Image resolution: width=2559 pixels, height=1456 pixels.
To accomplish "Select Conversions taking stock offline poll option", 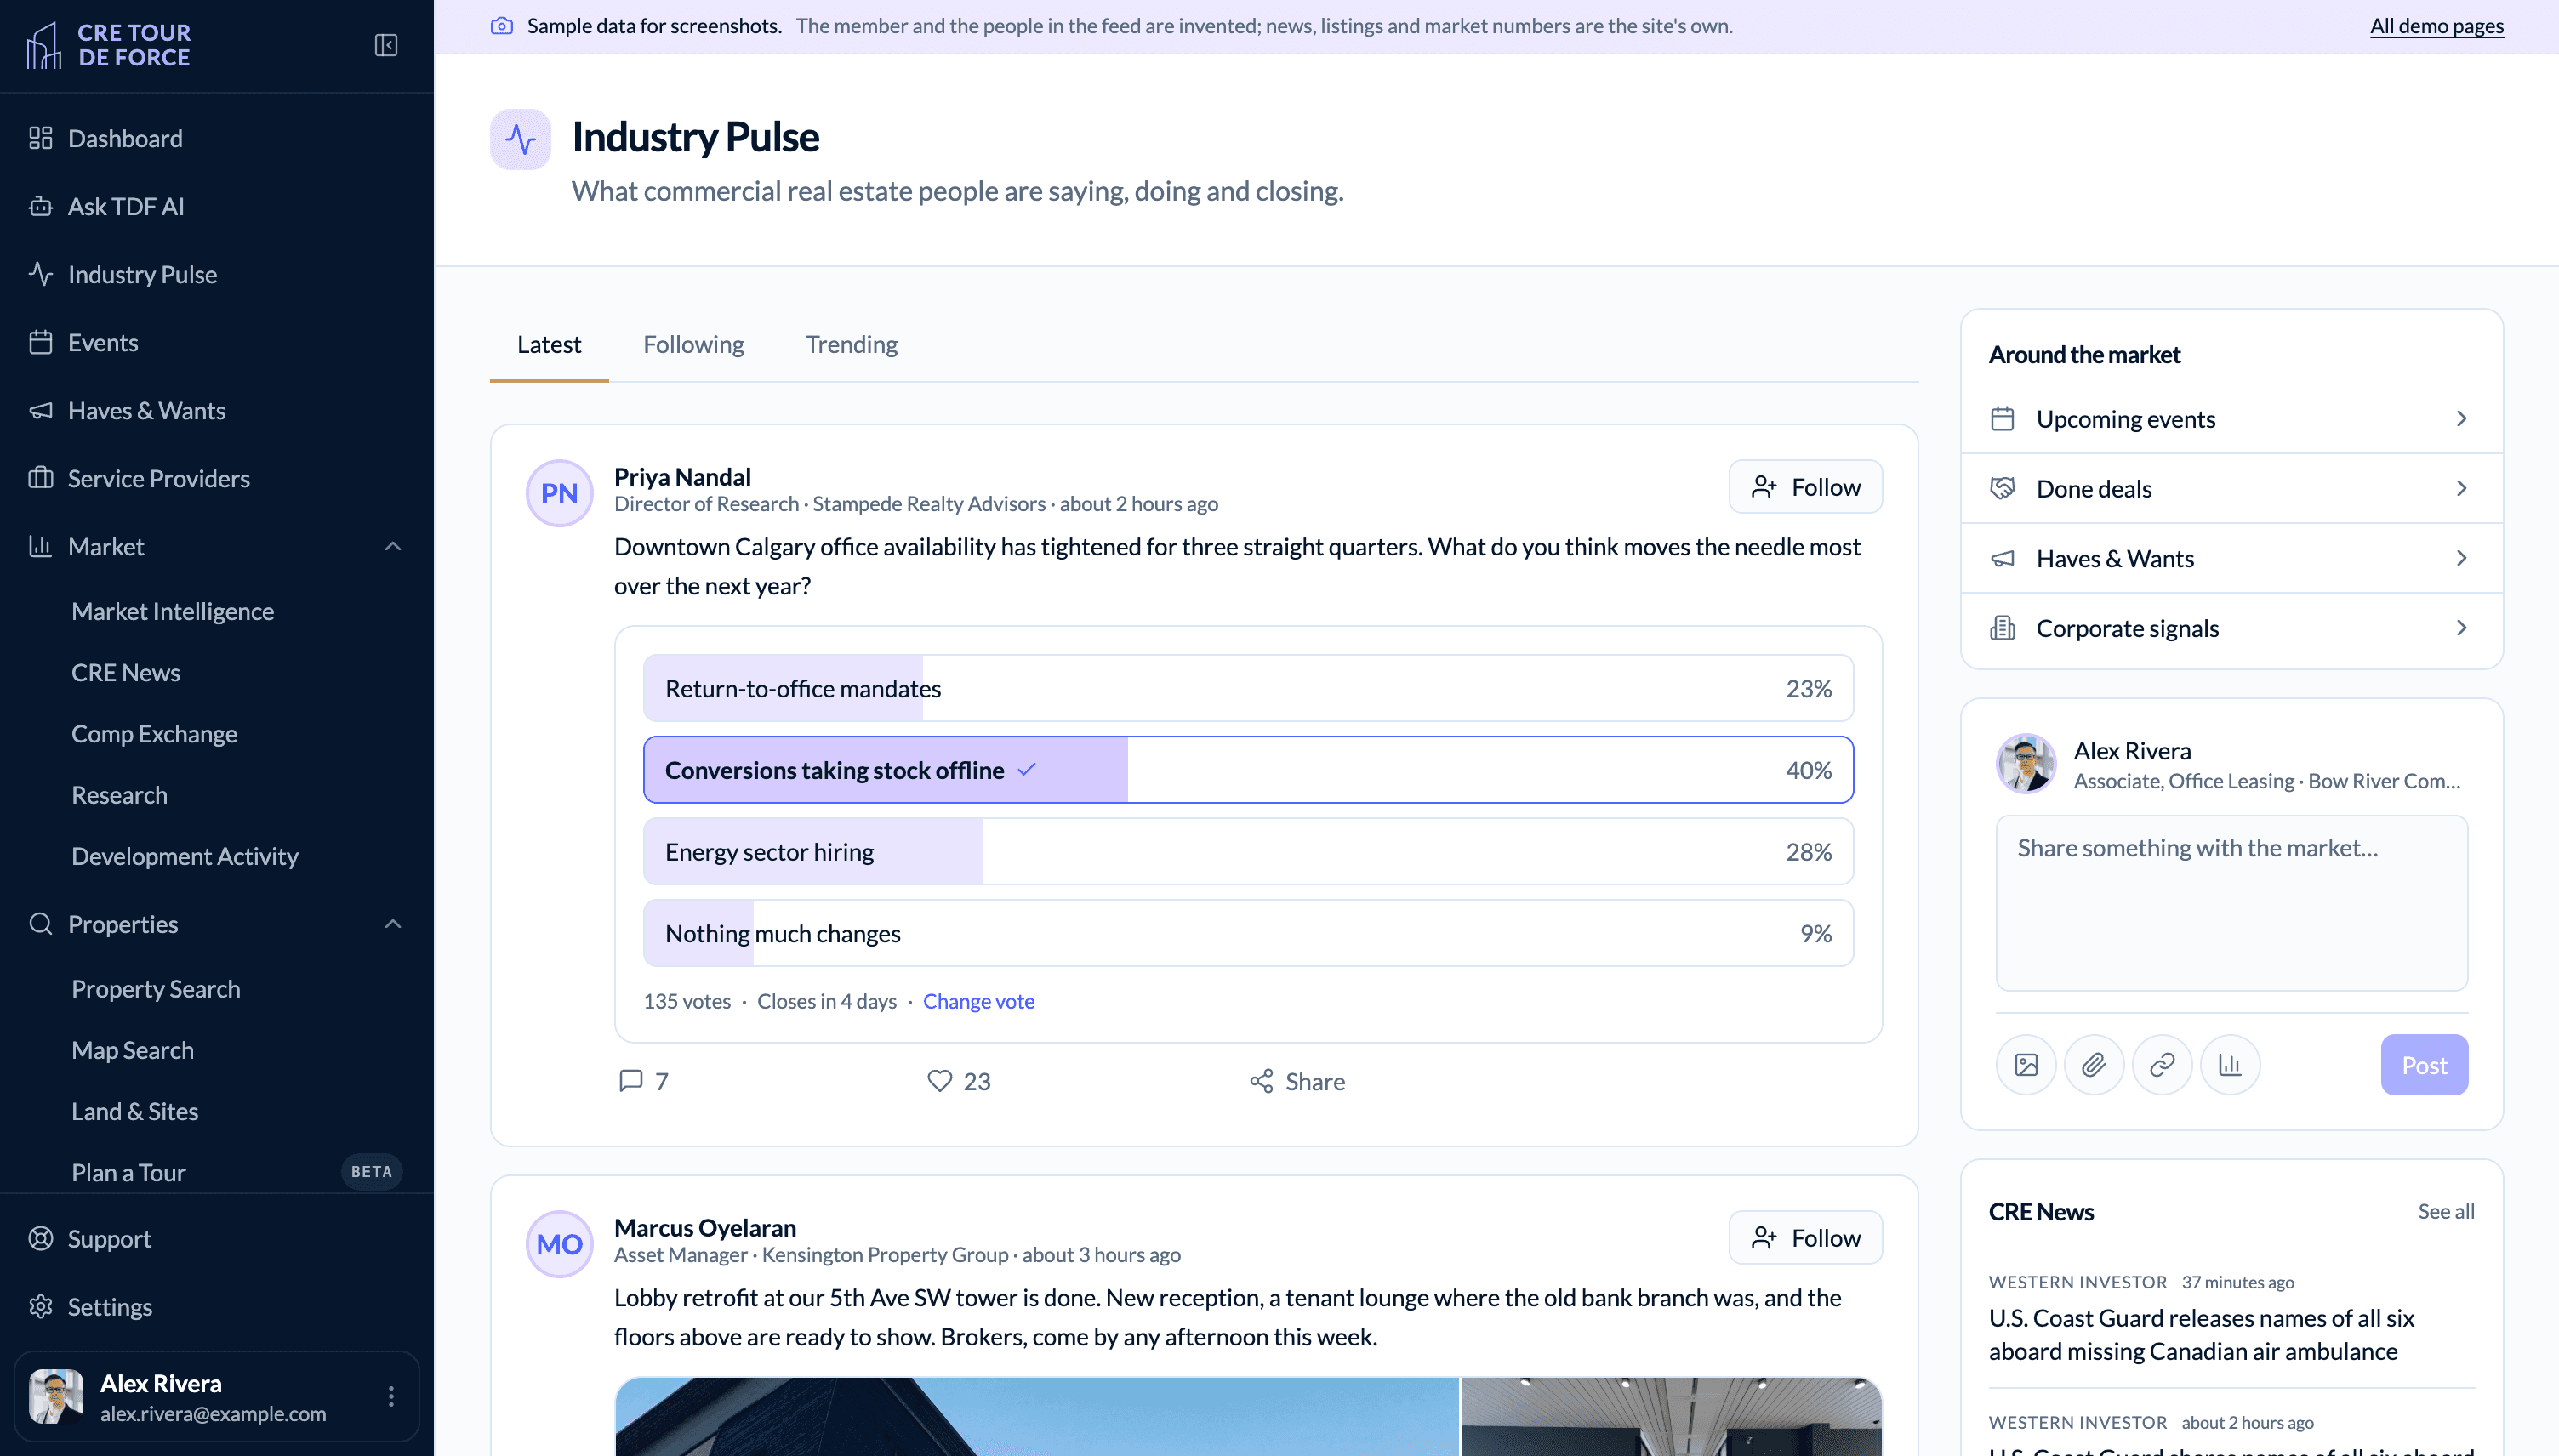I will (x=1248, y=770).
